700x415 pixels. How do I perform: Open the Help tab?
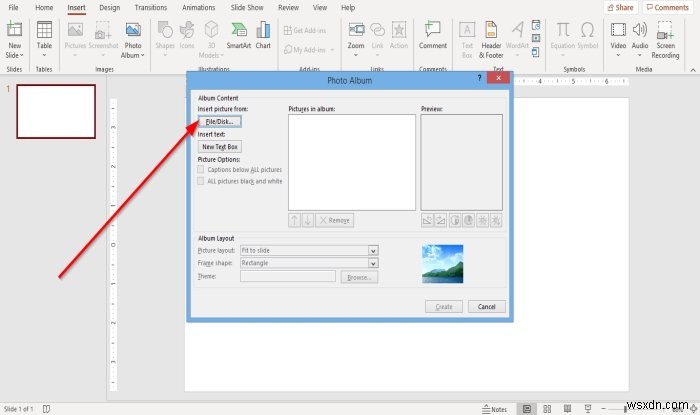click(348, 8)
